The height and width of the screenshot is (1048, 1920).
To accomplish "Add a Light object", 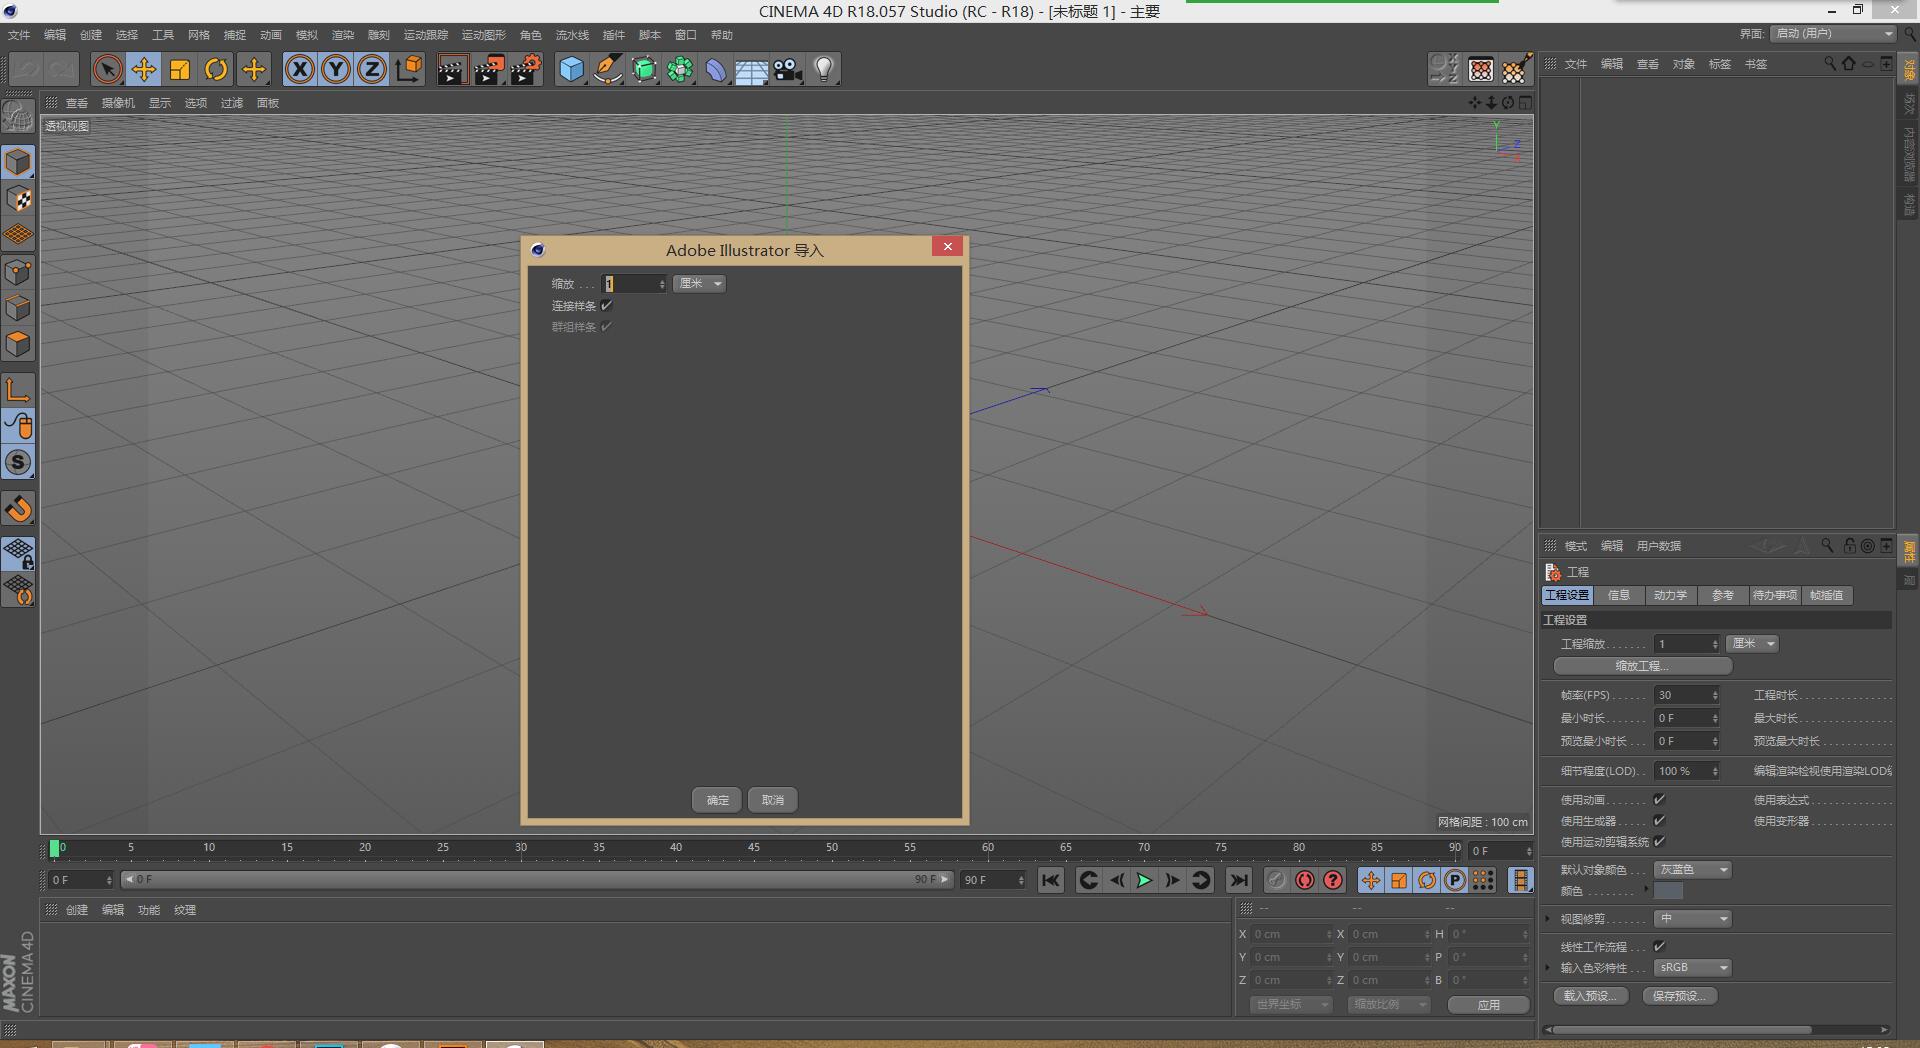I will pyautogui.click(x=824, y=69).
